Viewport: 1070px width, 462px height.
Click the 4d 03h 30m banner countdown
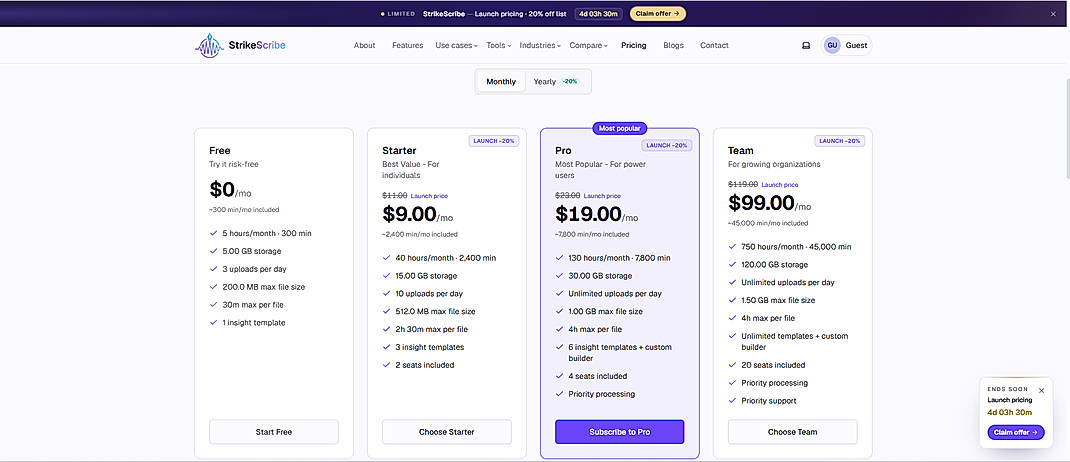(x=598, y=13)
